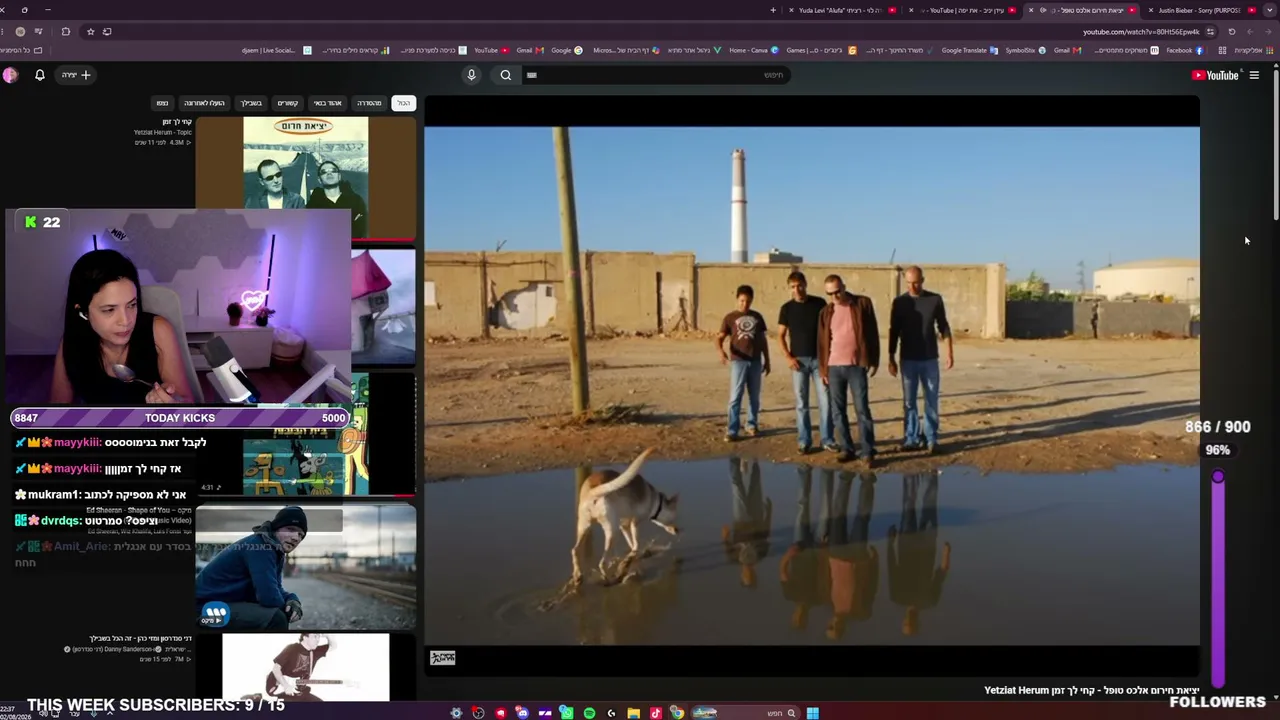This screenshot has width=1280, height=720.
Task: Open the YouTube account avatar menu
Action: [x=10, y=75]
